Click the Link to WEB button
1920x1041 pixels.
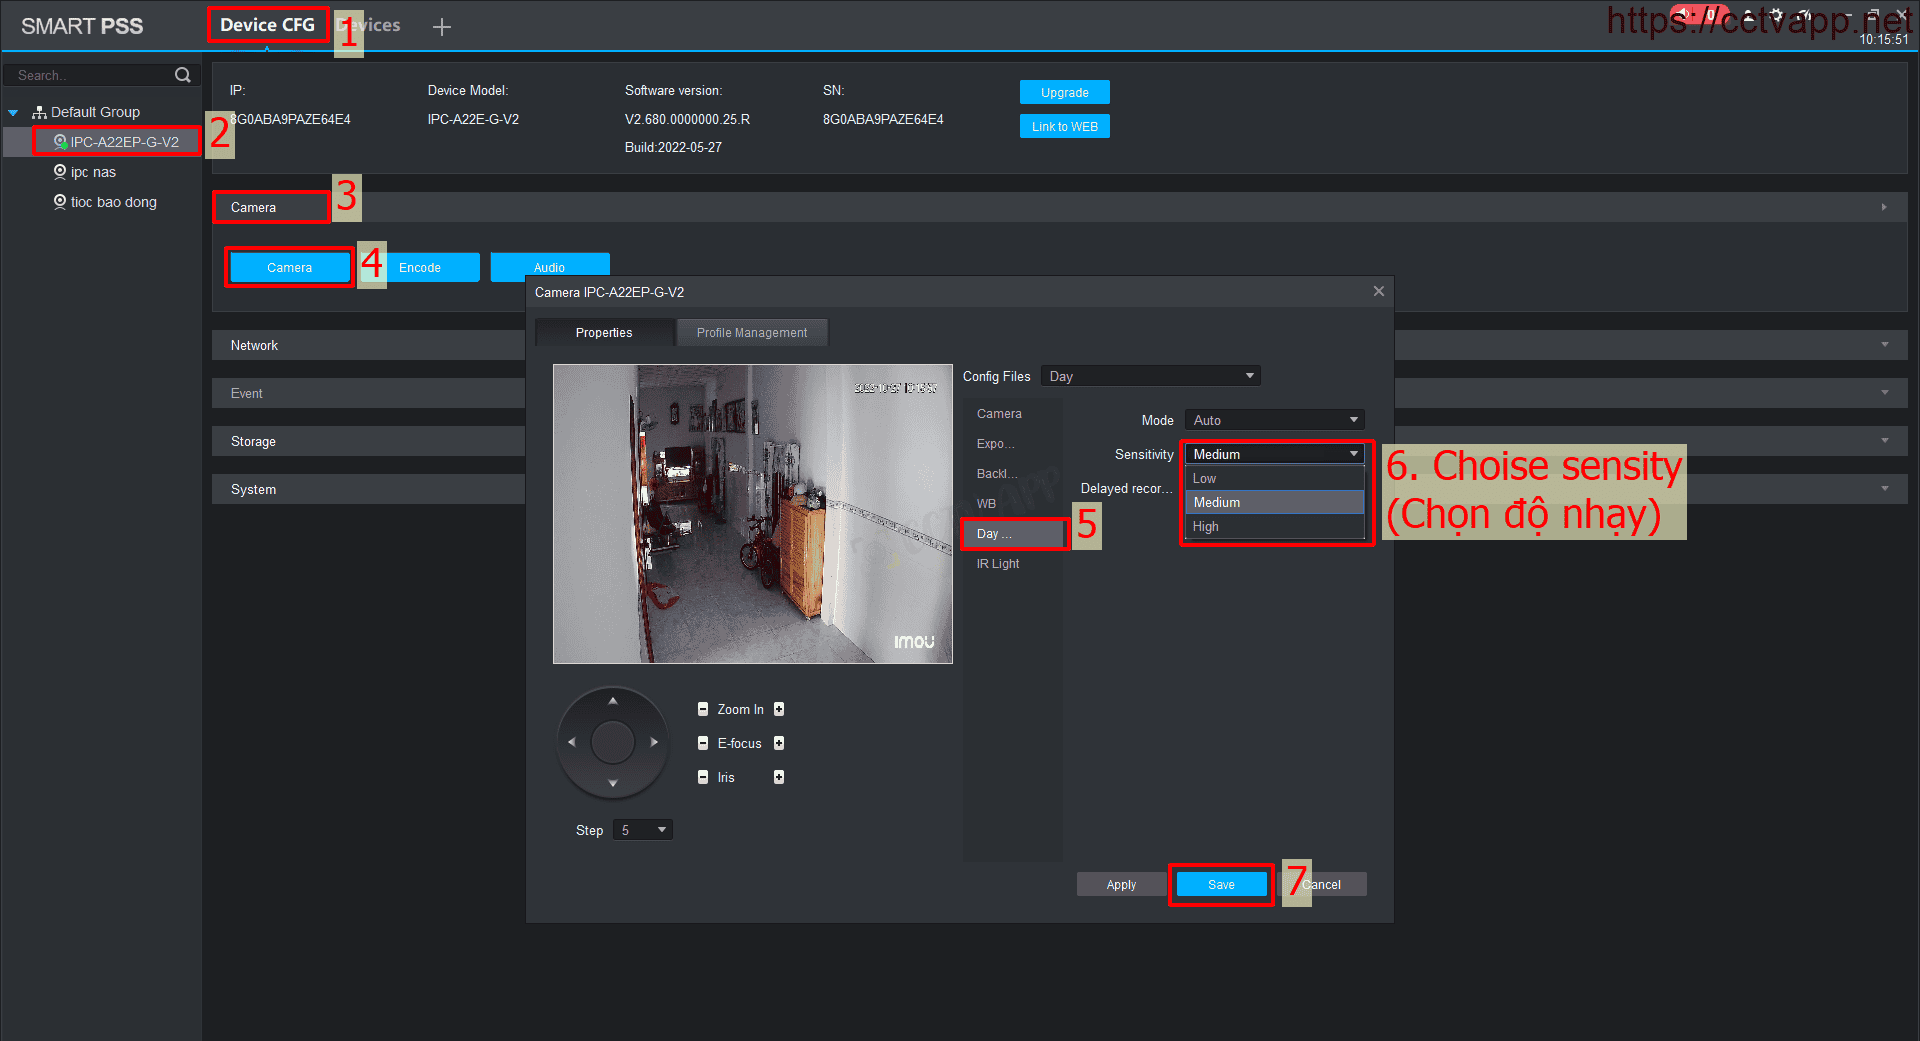[x=1064, y=127]
